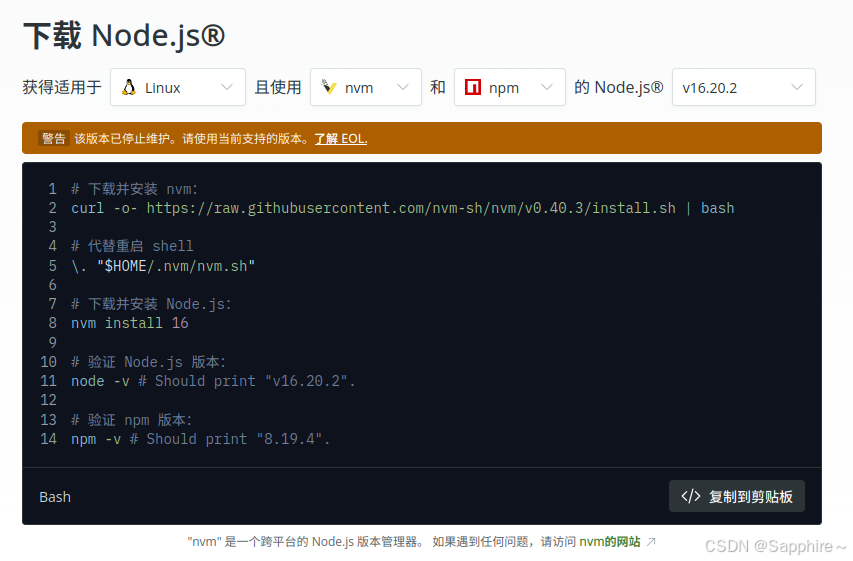The width and height of the screenshot is (853, 561).
Task: Click the "# 下载并安装 Node.js:" comment
Action: (x=151, y=304)
